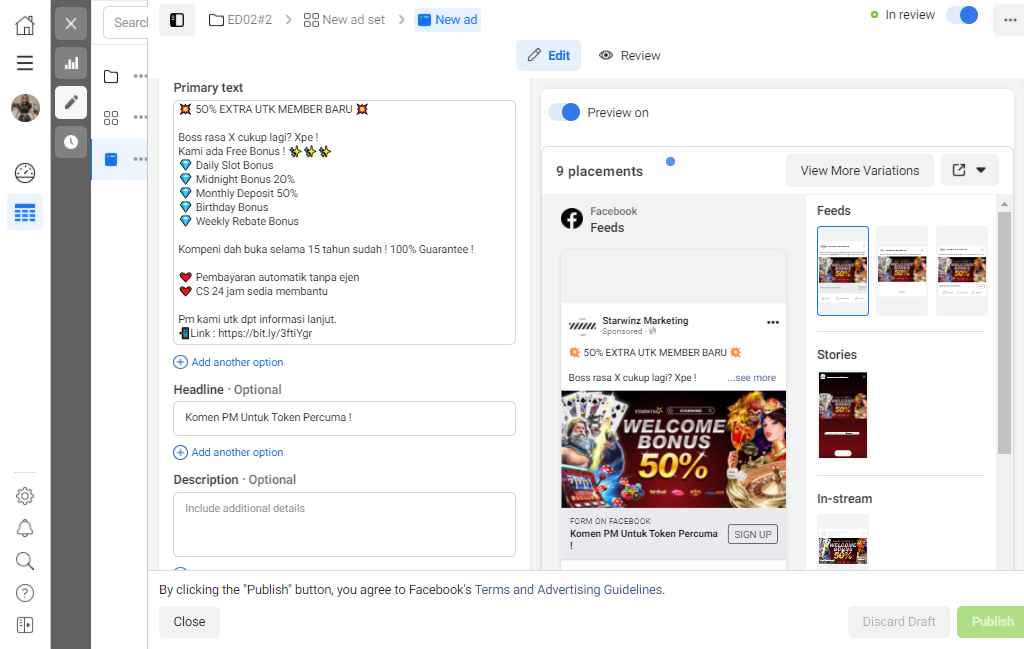Viewport: 1024px width, 649px height.
Task: Open the Terms and Advertising Guidelines link
Action: [568, 590]
